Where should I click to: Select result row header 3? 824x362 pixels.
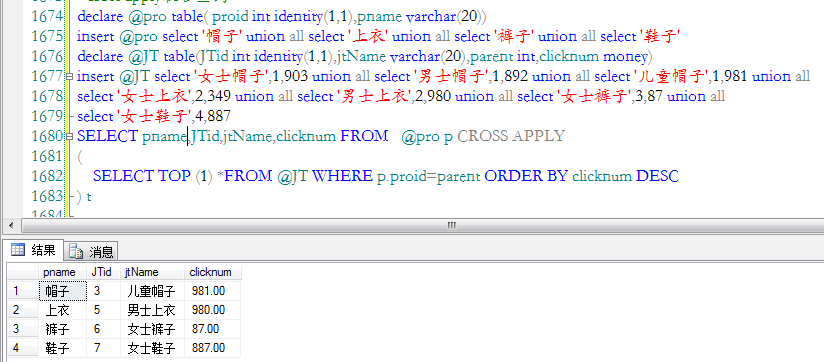23,329
